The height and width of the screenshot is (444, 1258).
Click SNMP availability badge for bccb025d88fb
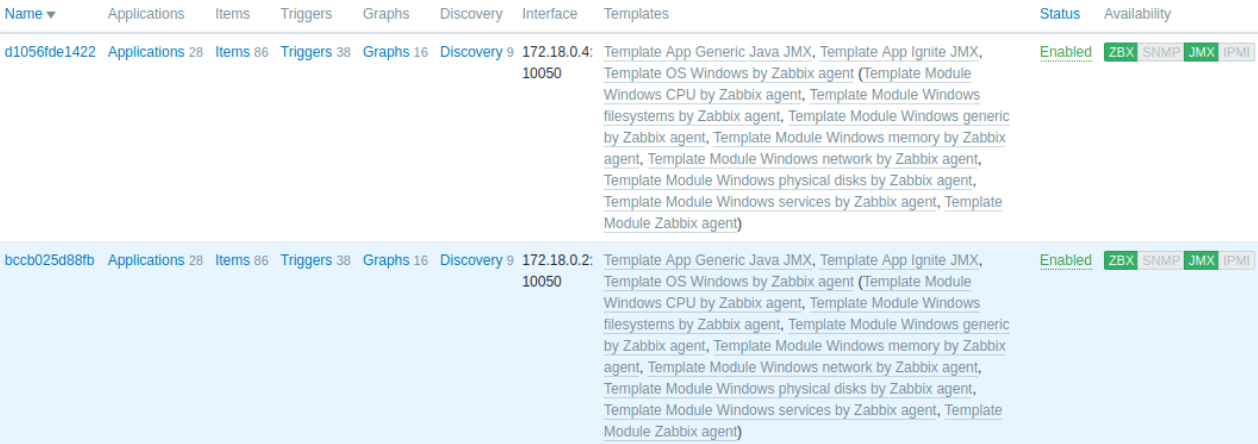tap(1161, 260)
